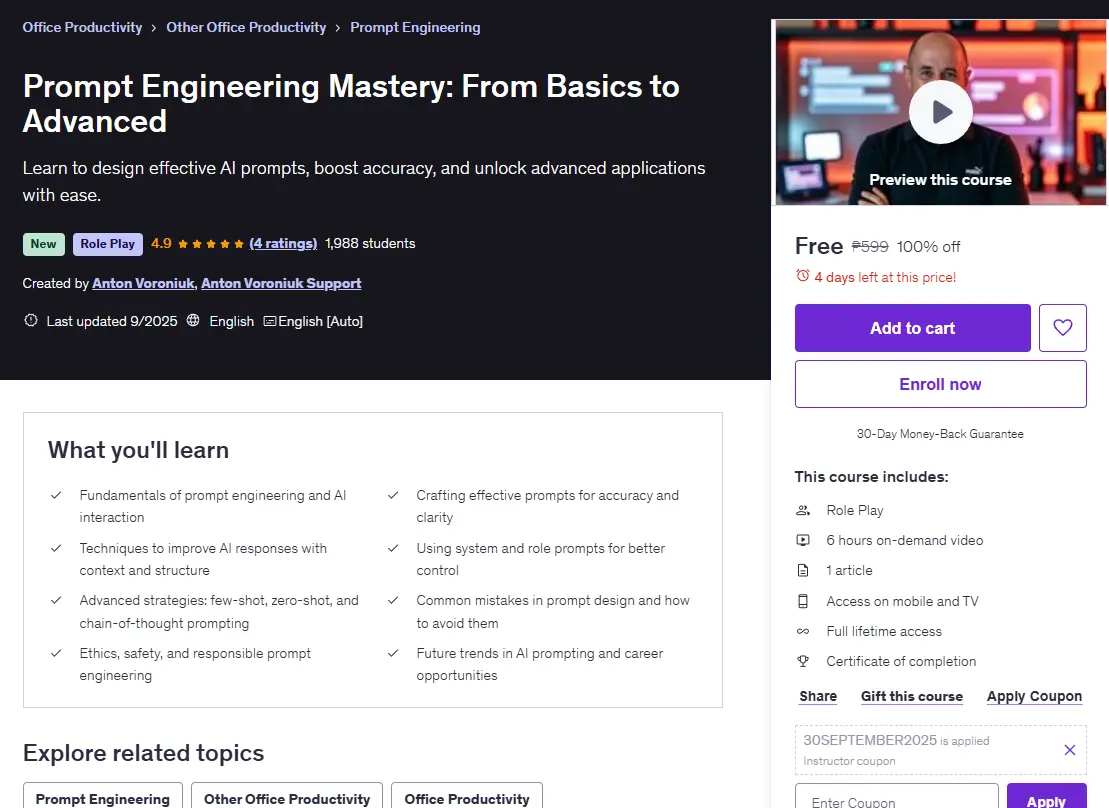The height and width of the screenshot is (808, 1109).
Task: Focus the Enter Coupon input field
Action: (896, 798)
